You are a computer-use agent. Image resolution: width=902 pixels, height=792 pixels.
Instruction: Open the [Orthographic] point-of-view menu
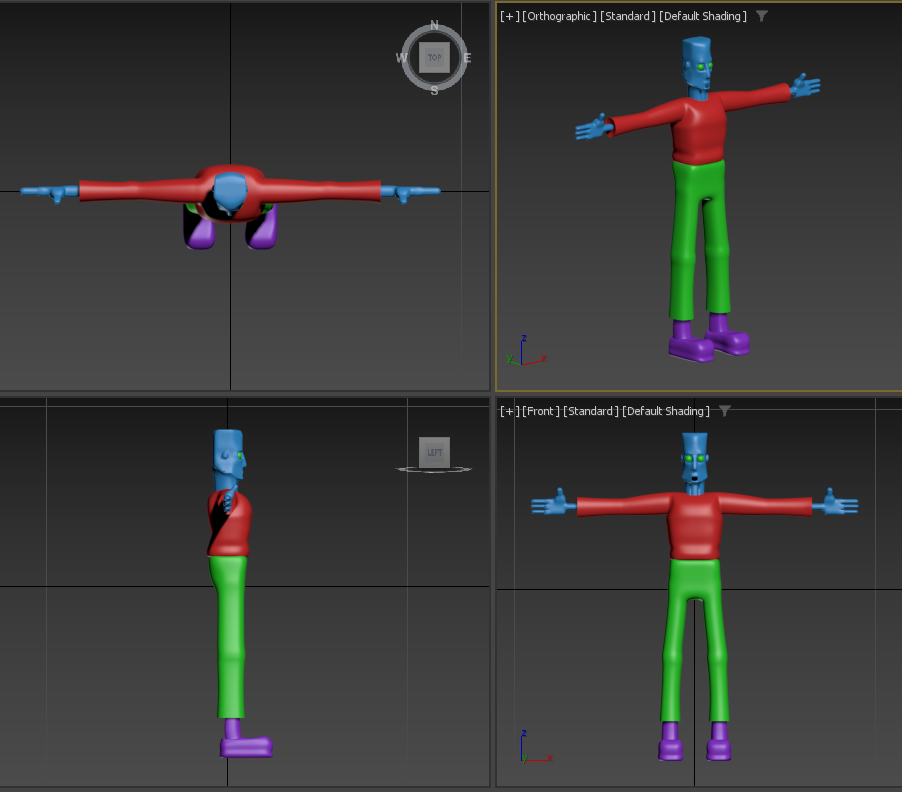pos(559,16)
